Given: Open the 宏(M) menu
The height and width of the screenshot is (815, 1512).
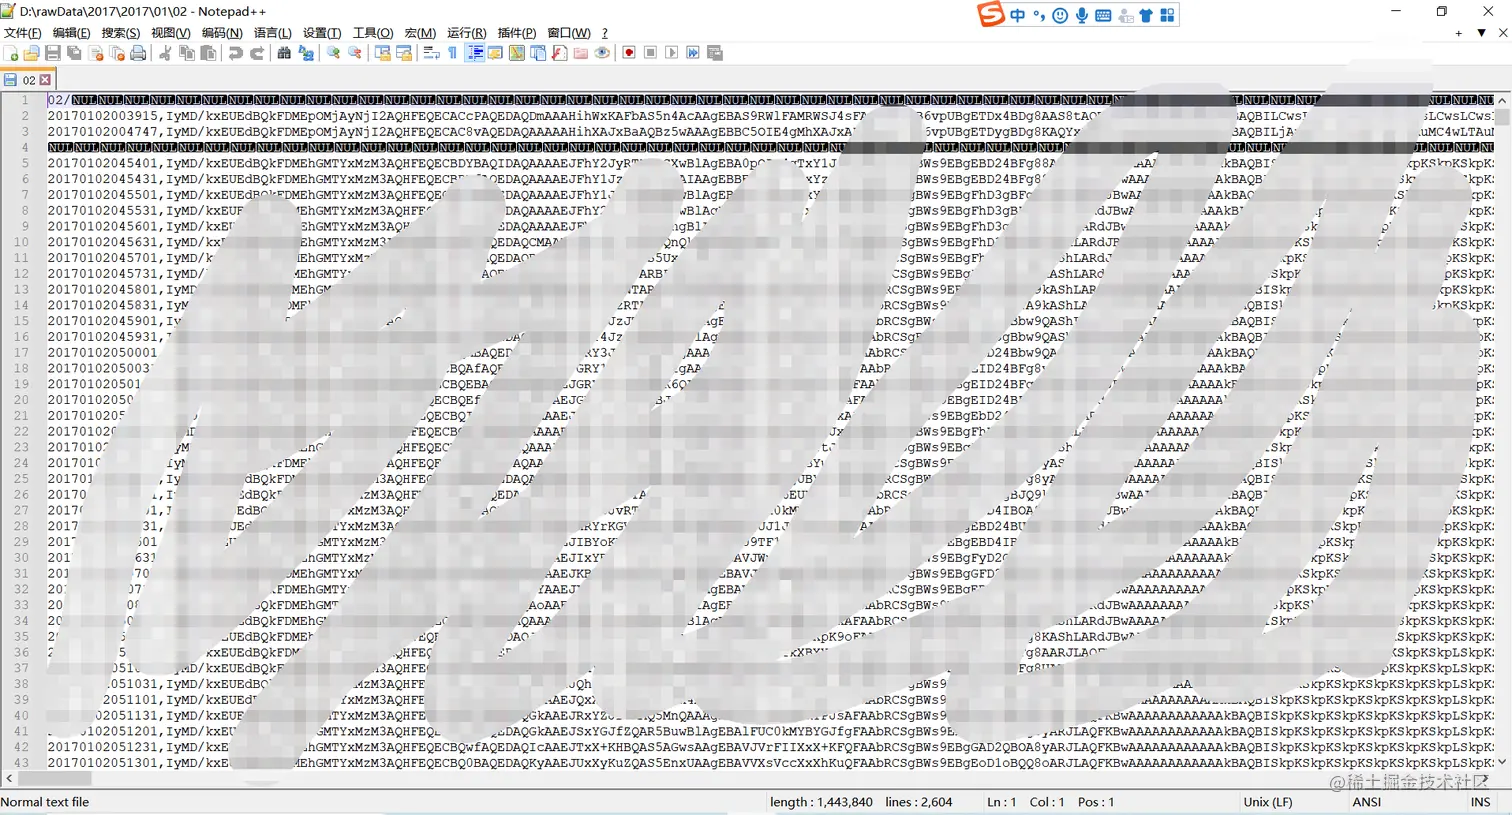Looking at the screenshot, I should 420,33.
